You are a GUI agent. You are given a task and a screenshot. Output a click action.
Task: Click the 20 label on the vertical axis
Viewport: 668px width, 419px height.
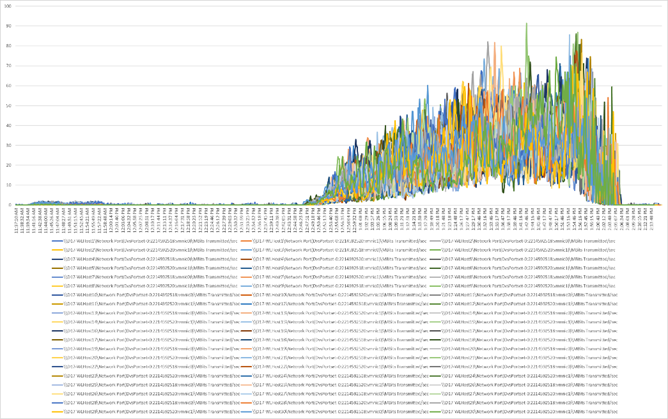[x=8, y=165]
